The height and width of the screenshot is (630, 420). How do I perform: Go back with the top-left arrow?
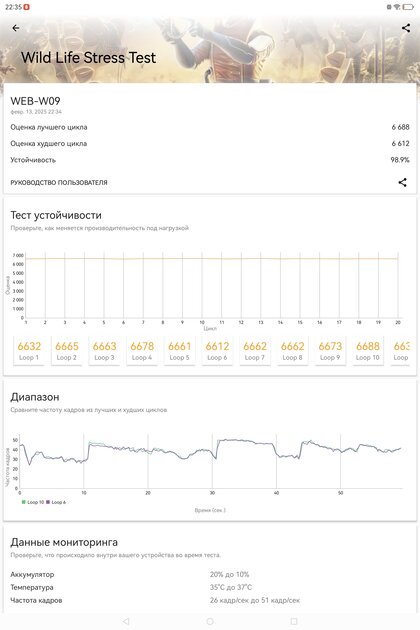tap(16, 28)
